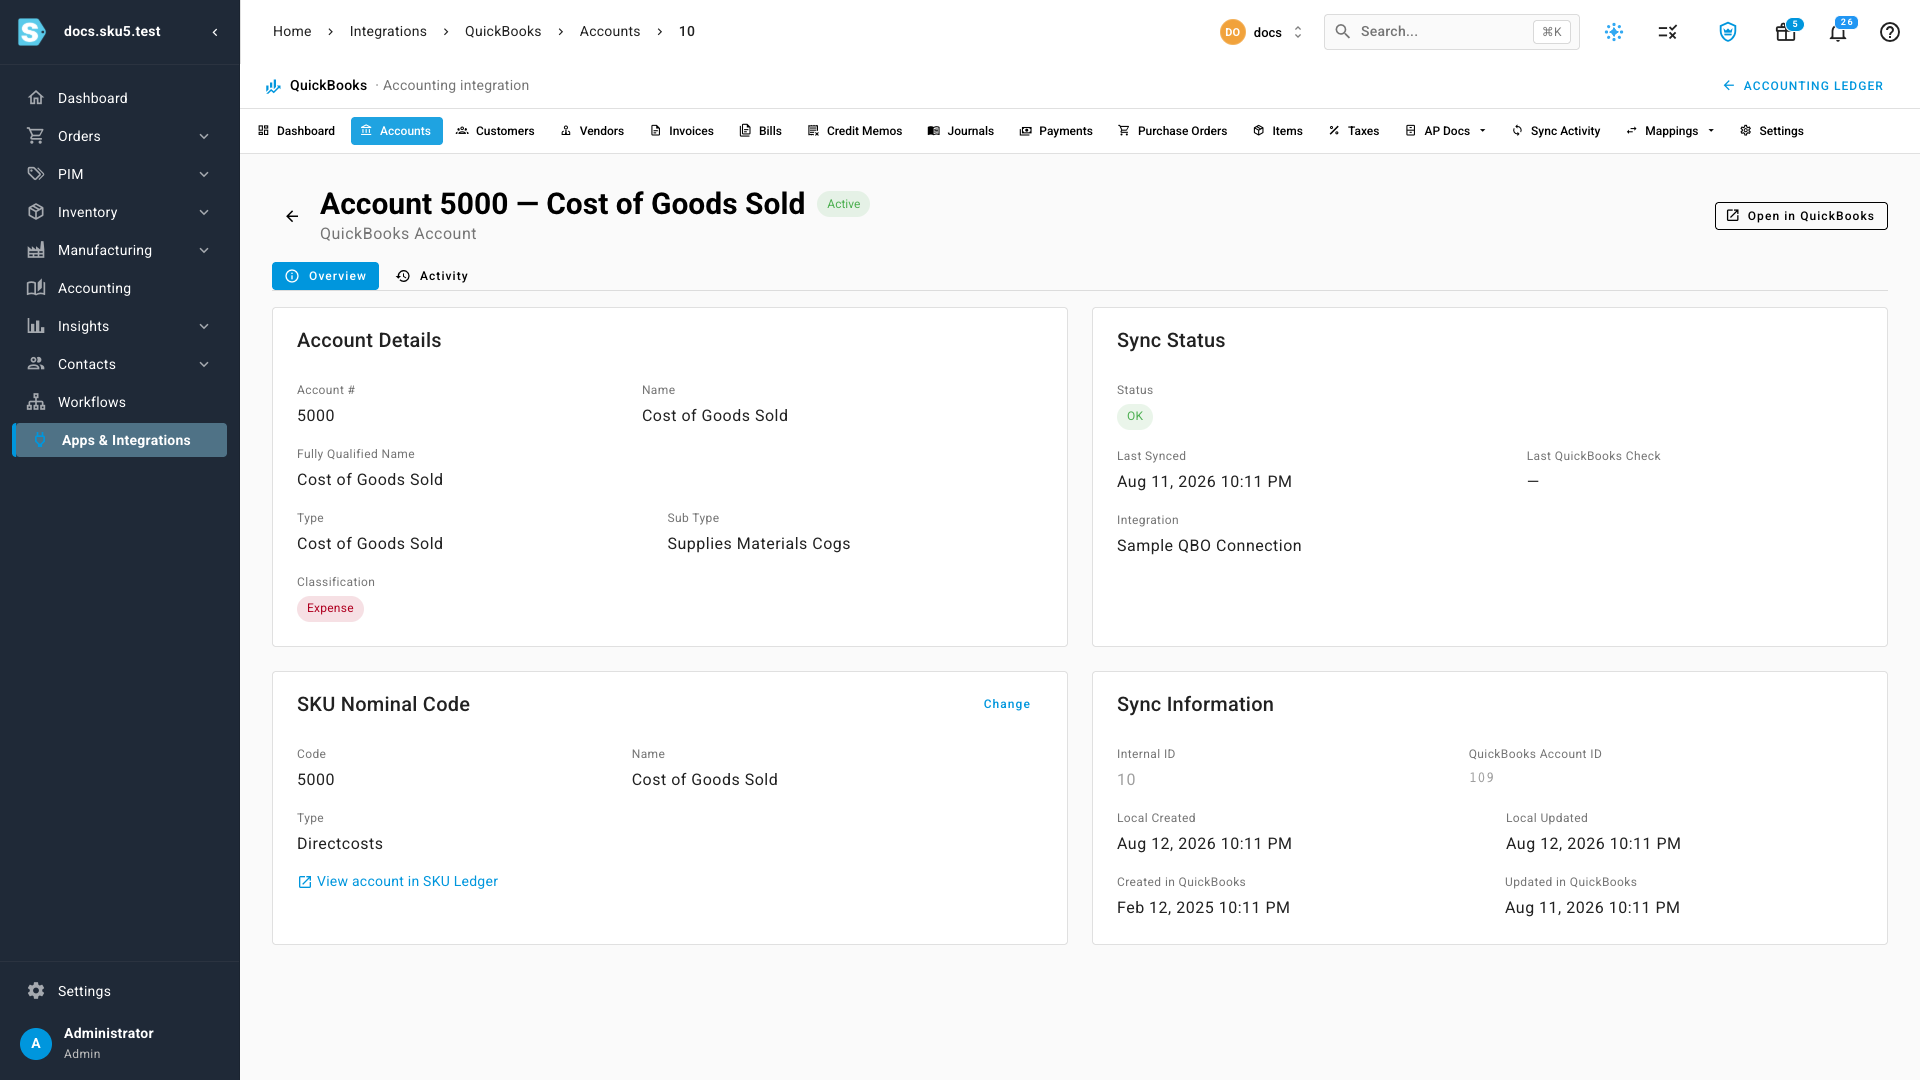
Task: Switch to the Bills tab
Action: click(x=761, y=131)
